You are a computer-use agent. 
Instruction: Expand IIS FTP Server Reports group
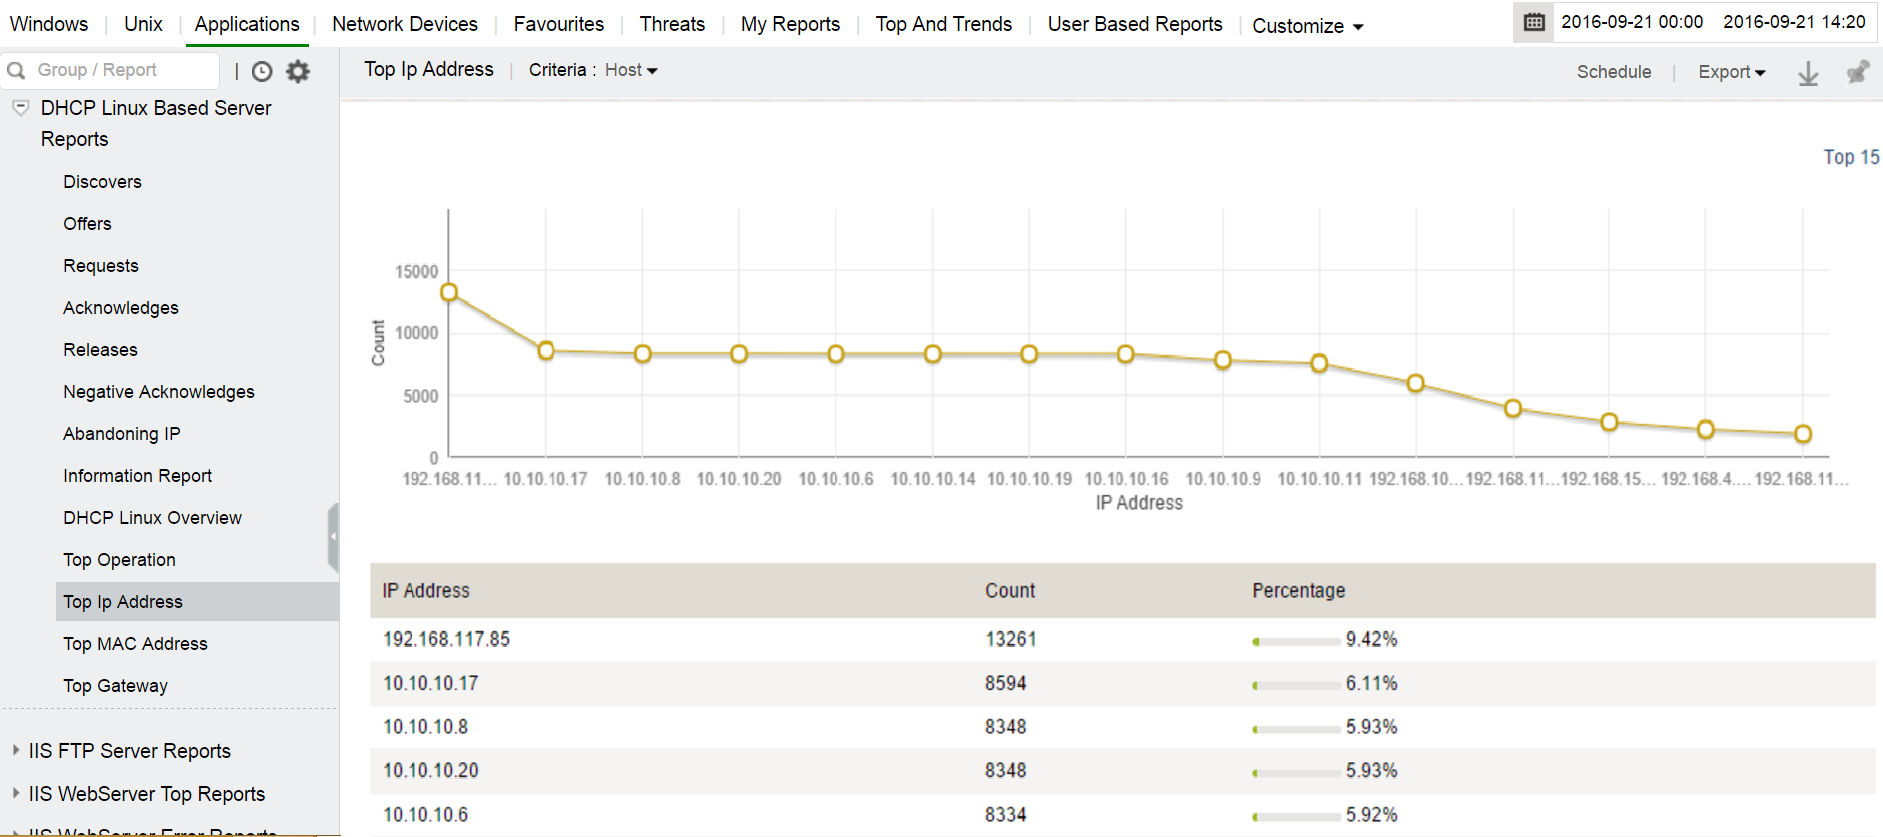tap(16, 750)
